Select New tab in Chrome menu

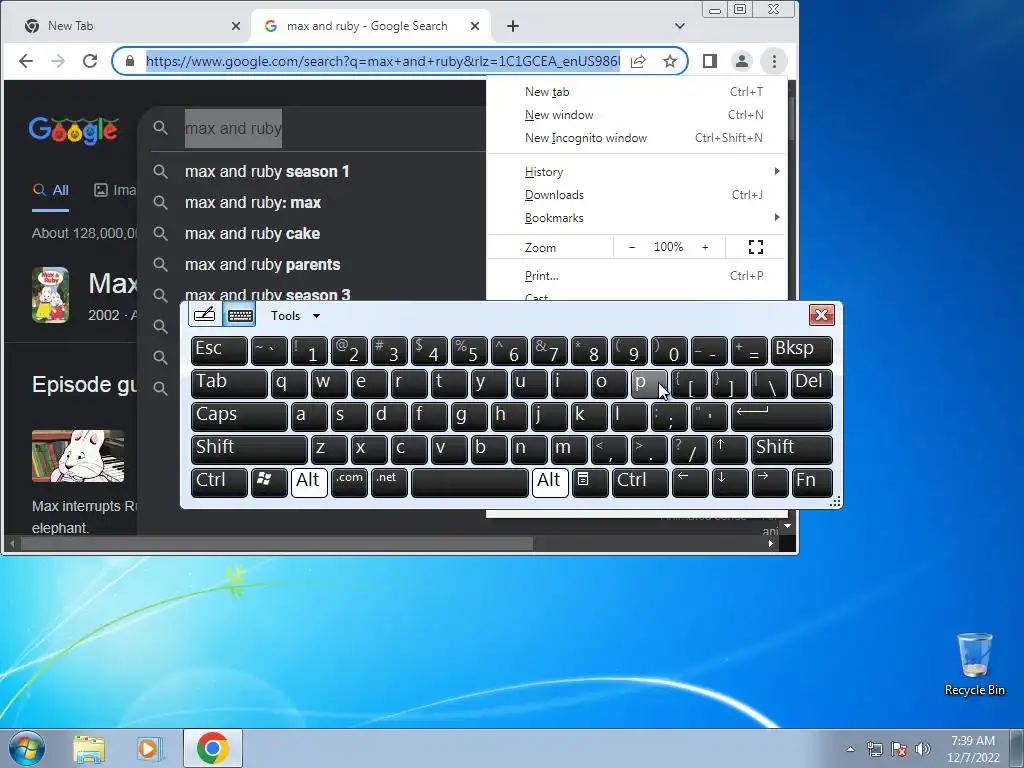coord(637,92)
